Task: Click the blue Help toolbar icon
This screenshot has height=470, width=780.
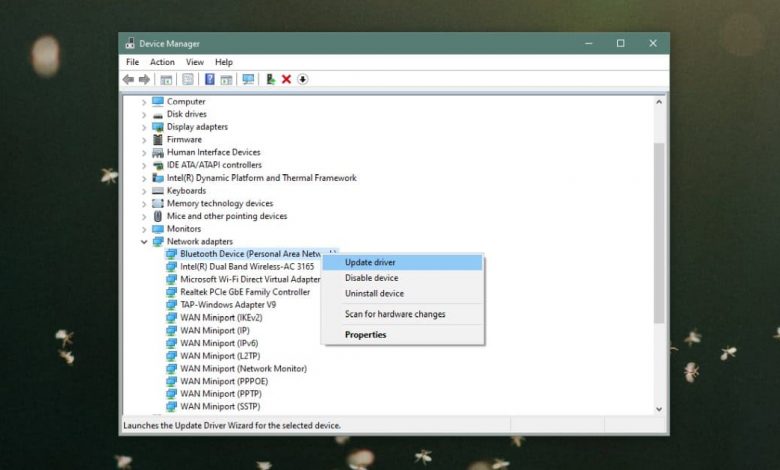Action: point(210,80)
